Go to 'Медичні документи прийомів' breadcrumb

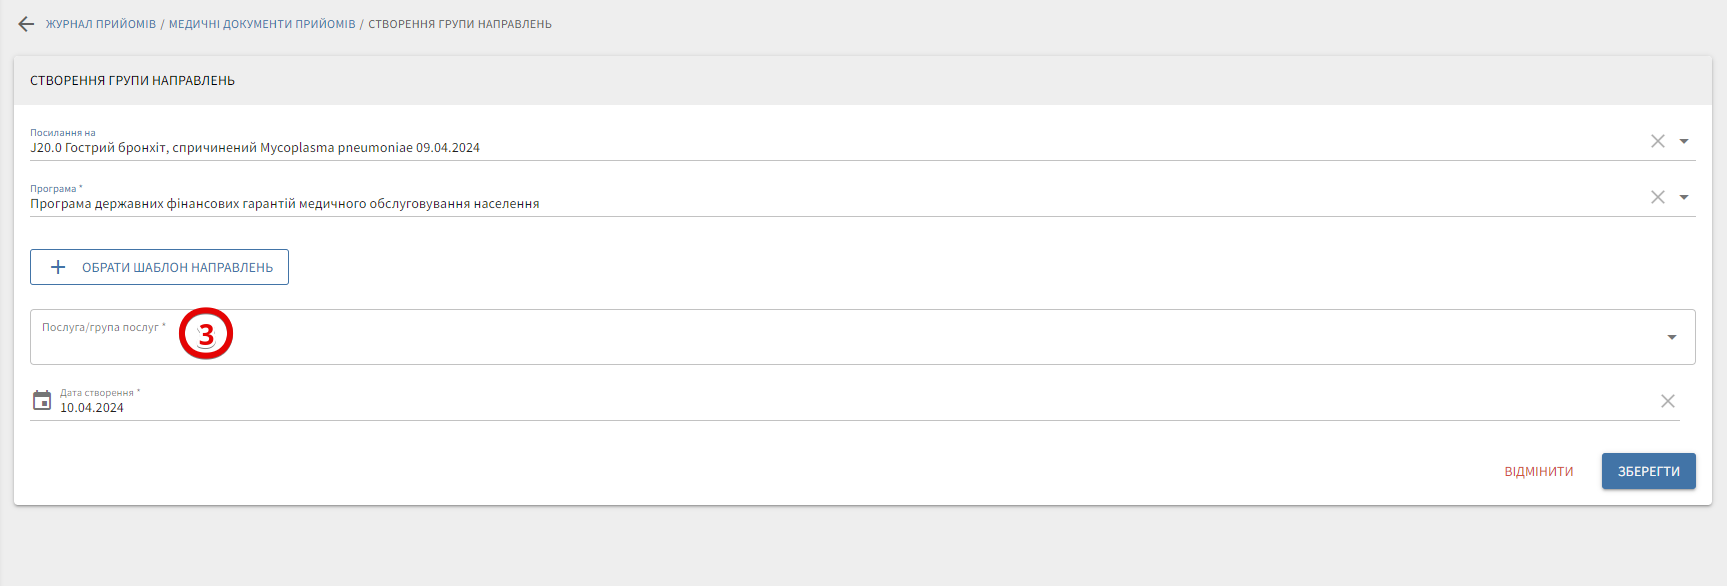click(262, 24)
